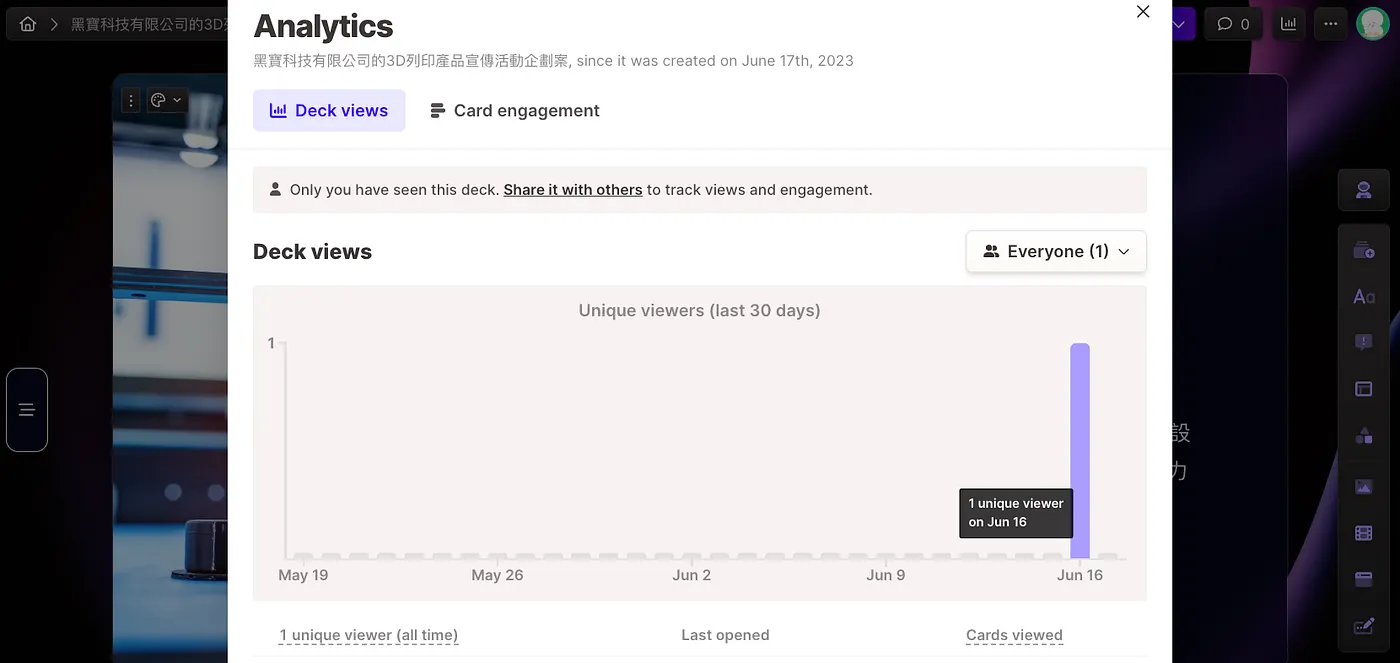Screen dimensions: 1400x663
Task: Open the Everyone (1) viewer filter dropdown
Action: pos(1056,252)
